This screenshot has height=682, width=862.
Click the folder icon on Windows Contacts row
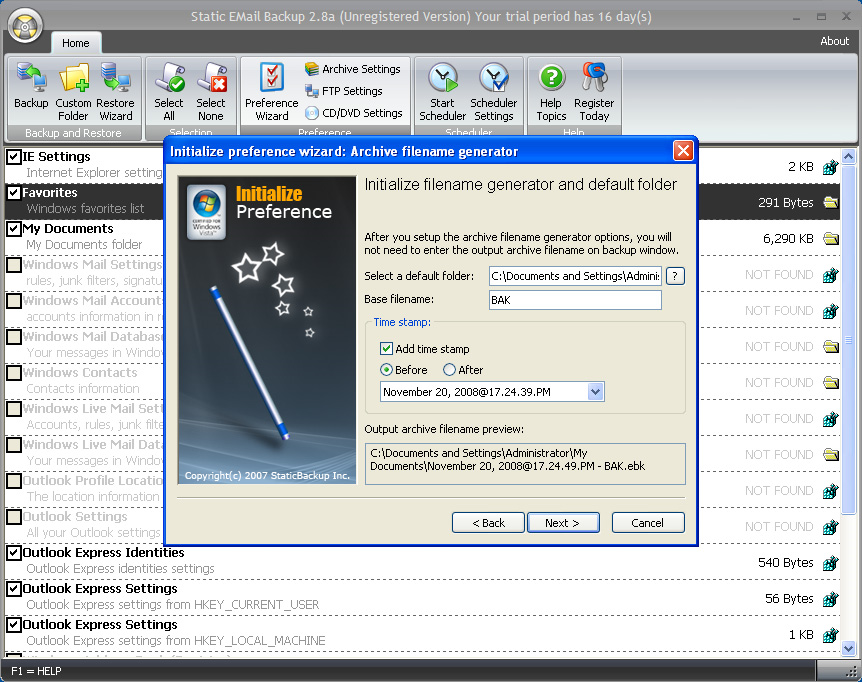coord(831,382)
